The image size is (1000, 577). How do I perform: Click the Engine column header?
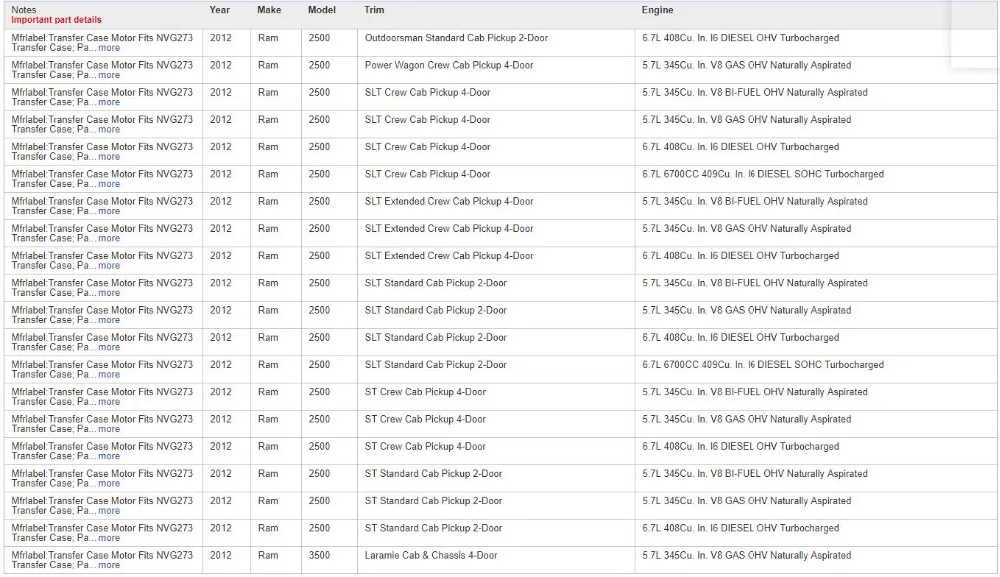[x=658, y=10]
